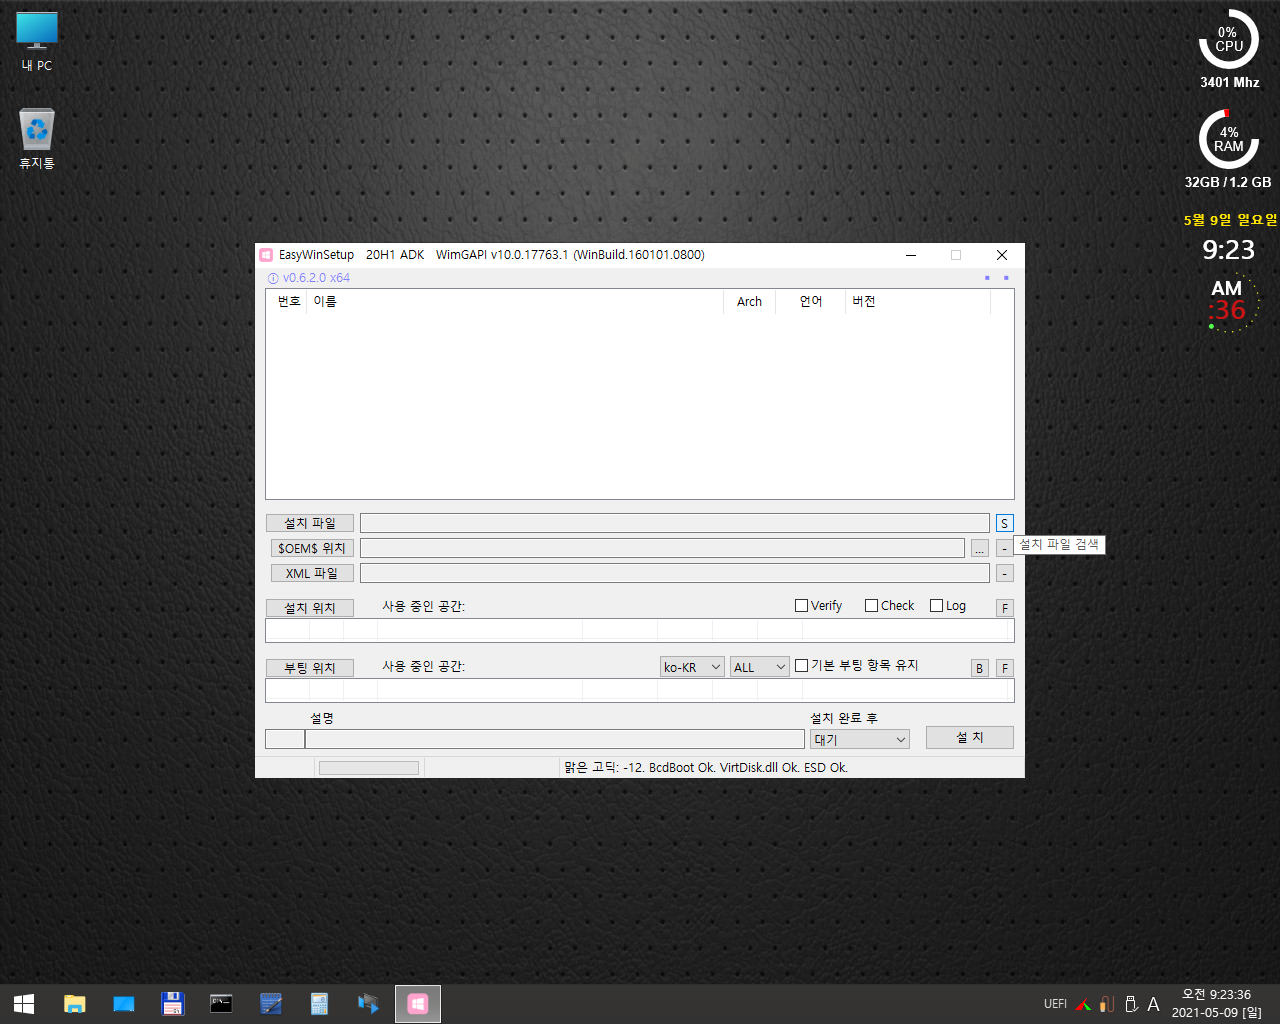Click the 'A' input mode tray indicator
Screen dimensions: 1280x1024
click(1153, 1004)
